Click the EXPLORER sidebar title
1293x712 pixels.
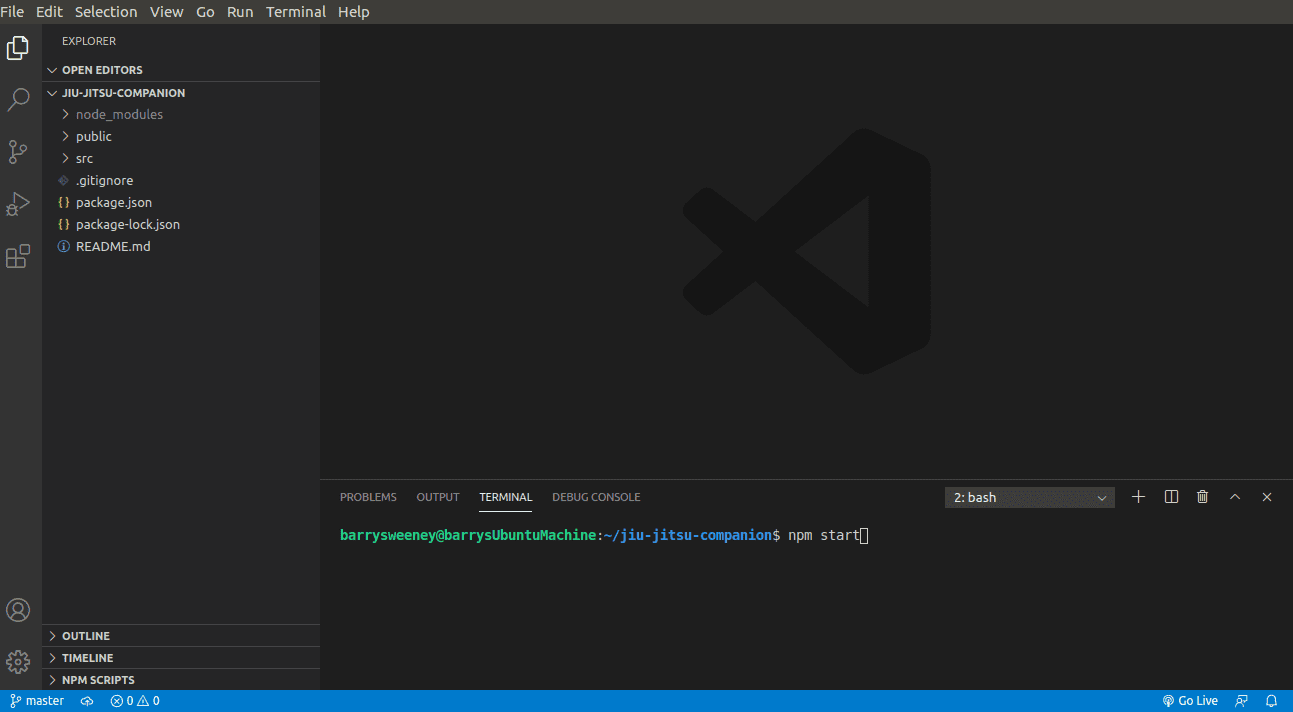(x=89, y=41)
